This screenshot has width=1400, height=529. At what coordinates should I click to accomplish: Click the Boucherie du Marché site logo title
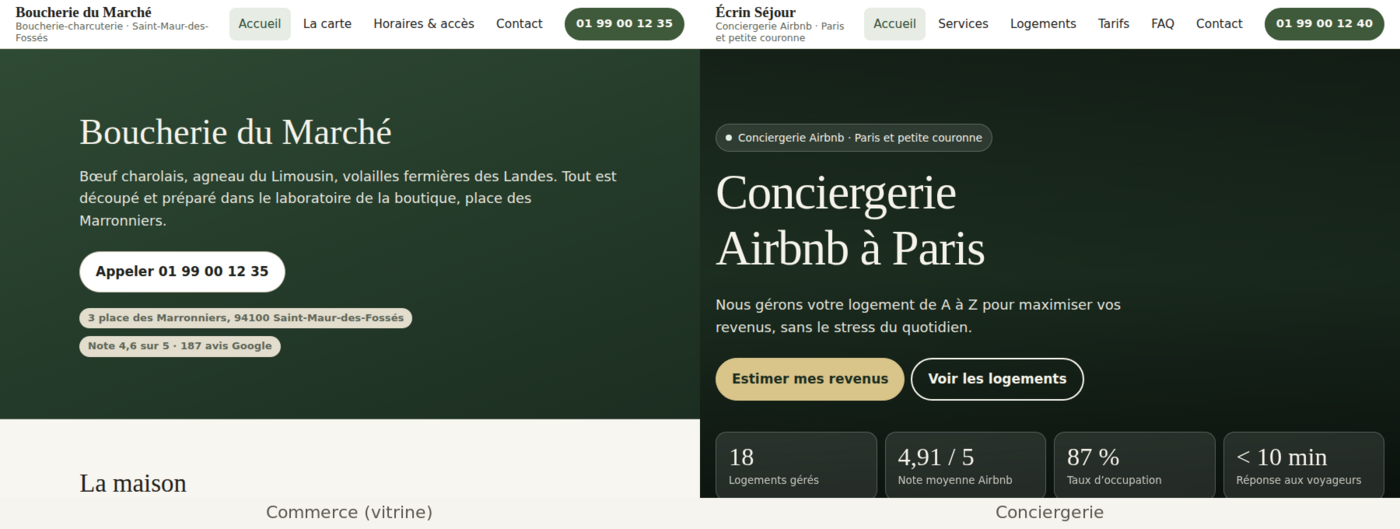click(x=84, y=12)
